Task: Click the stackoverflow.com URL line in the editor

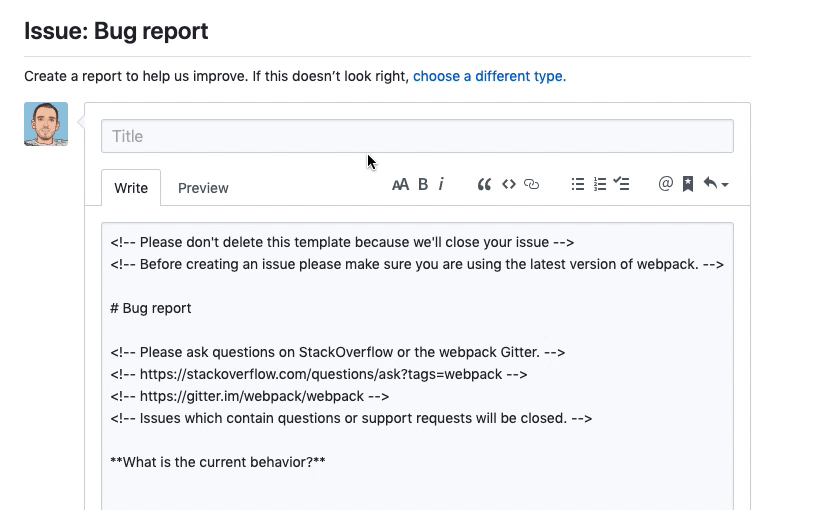Action: point(319,374)
